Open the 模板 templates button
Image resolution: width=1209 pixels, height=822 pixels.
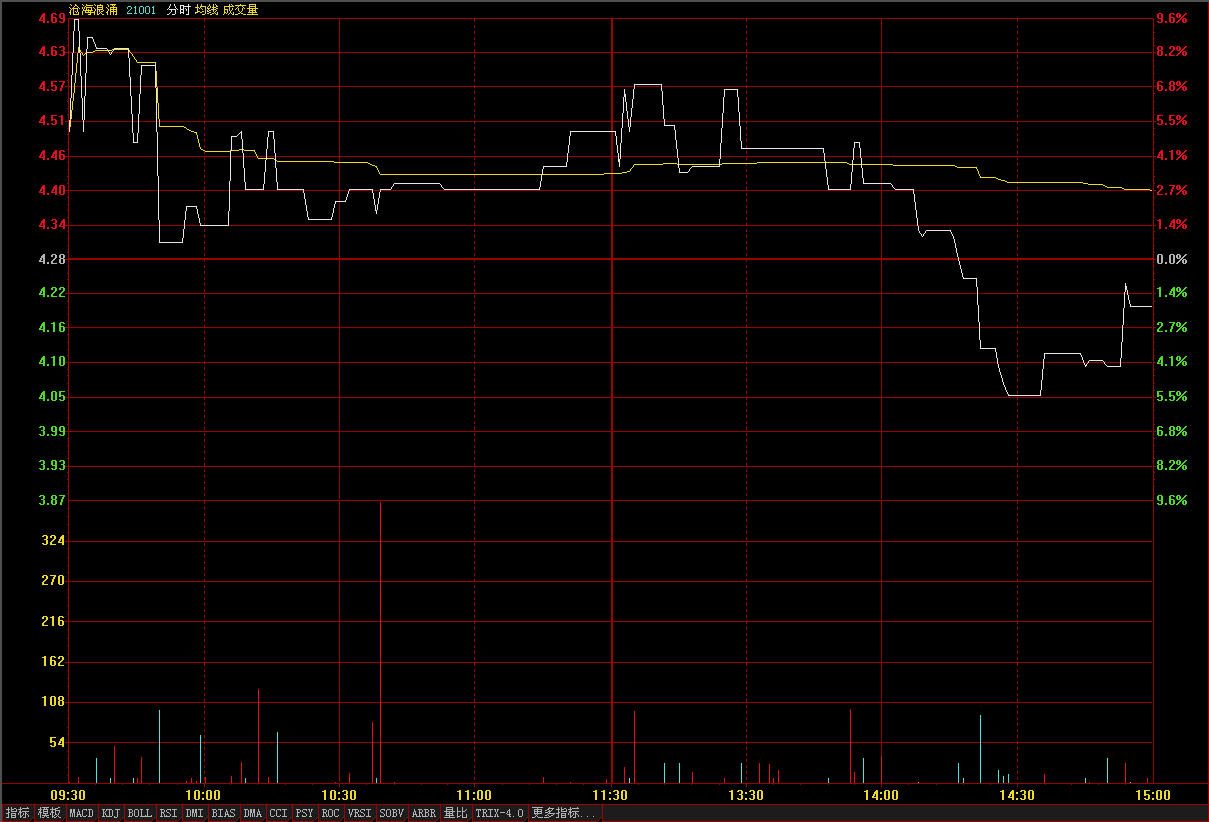[x=49, y=813]
